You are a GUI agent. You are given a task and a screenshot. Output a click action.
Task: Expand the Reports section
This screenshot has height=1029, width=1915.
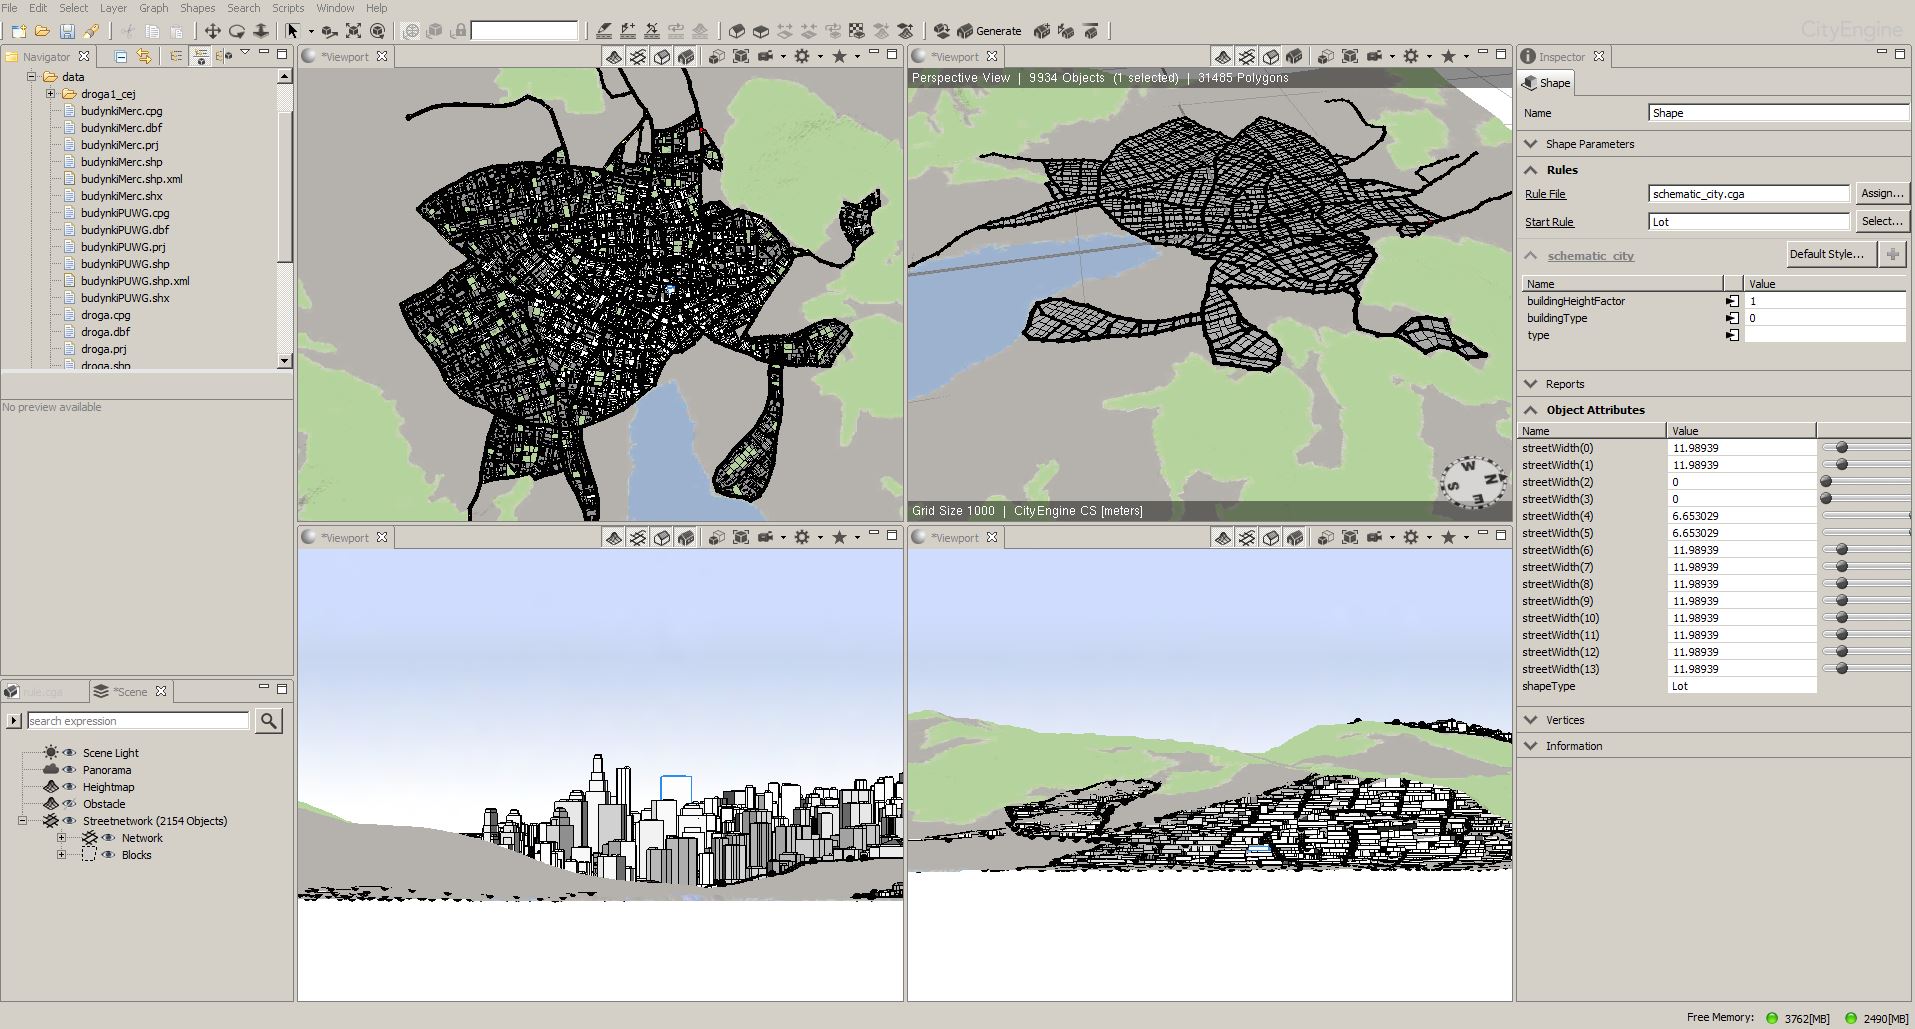(x=1531, y=384)
